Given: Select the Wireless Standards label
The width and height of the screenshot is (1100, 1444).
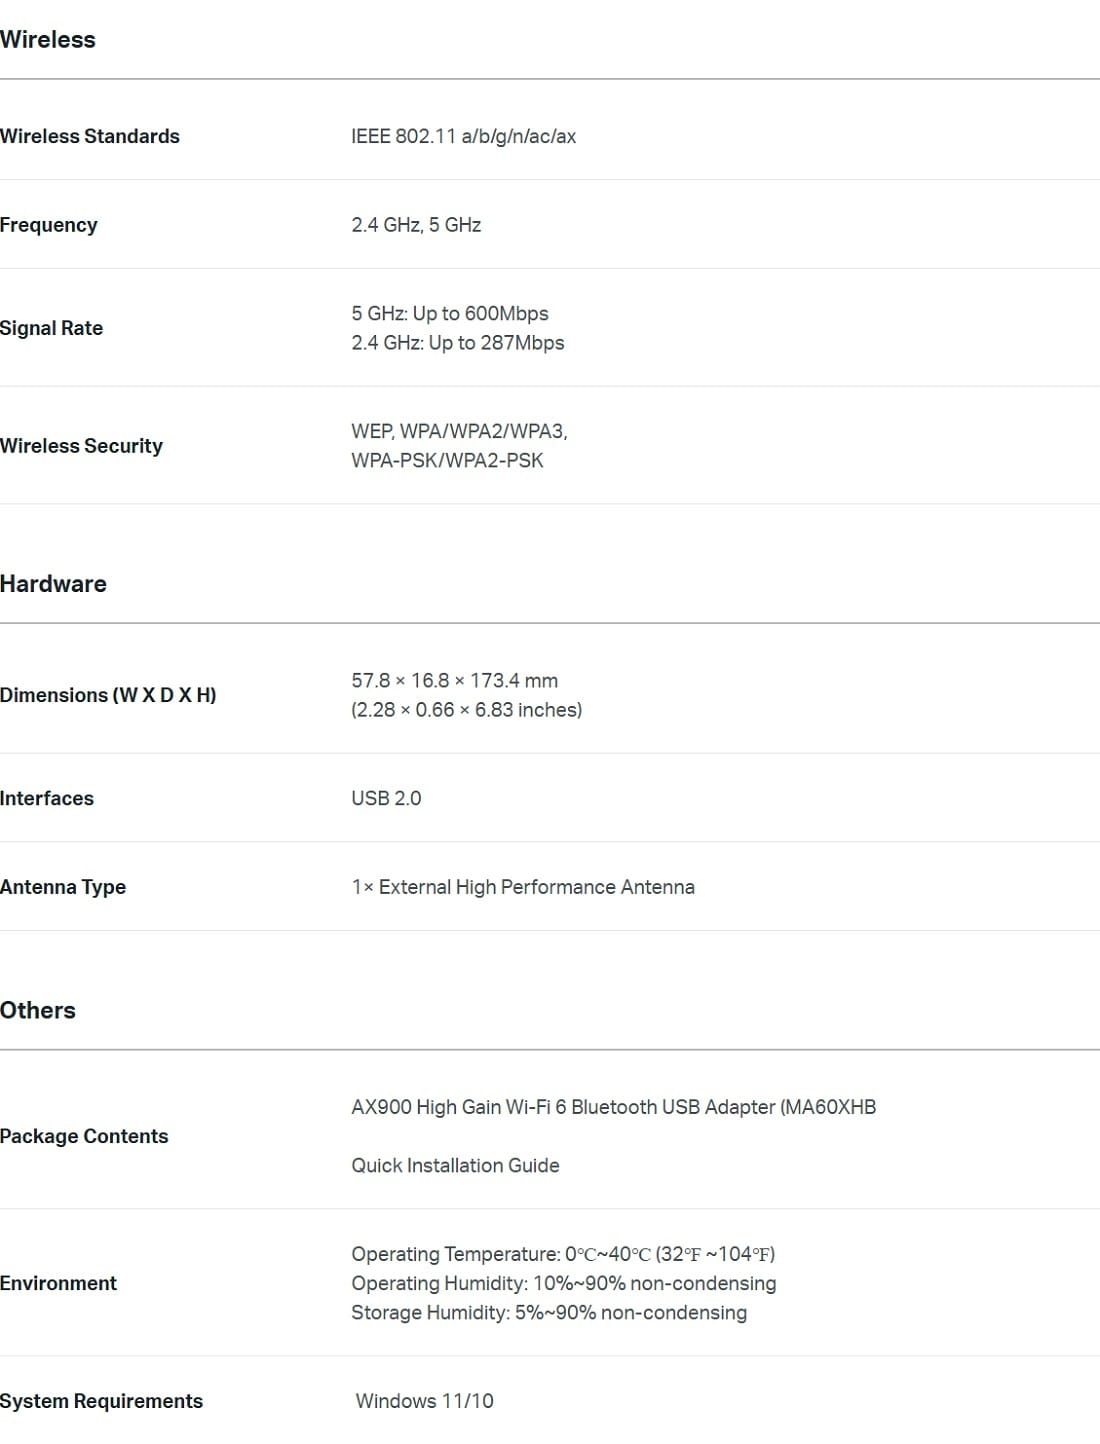Looking at the screenshot, I should [x=90, y=136].
